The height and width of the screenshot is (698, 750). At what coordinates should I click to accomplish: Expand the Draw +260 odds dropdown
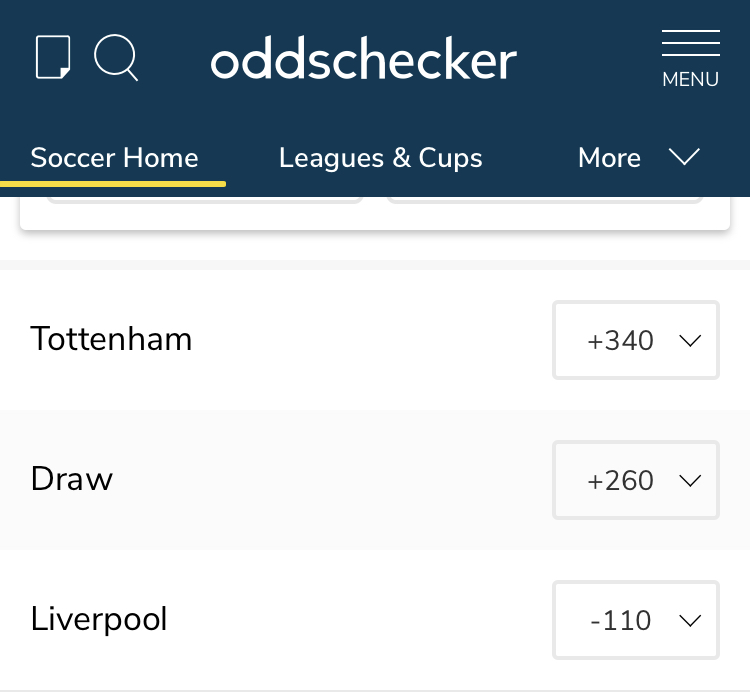click(635, 481)
